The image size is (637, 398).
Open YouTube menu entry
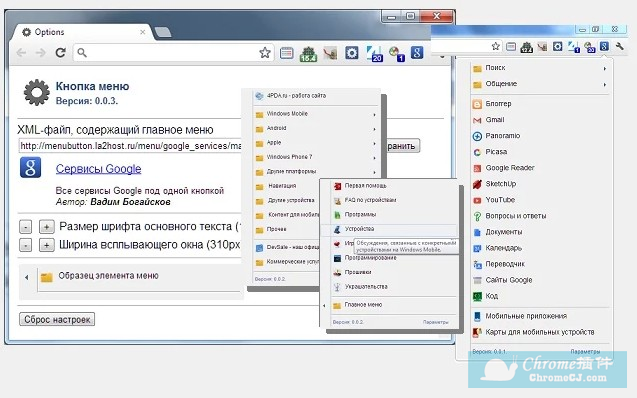click(540, 200)
